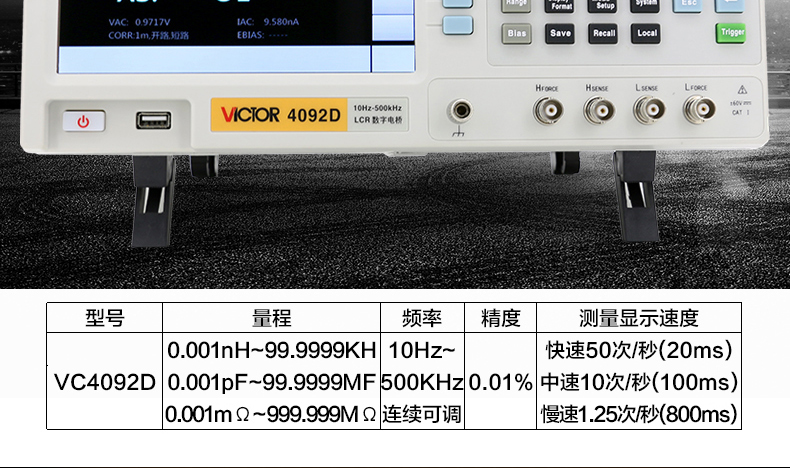The height and width of the screenshot is (468, 790).
Task: Click the ground terminal jack
Action: pyautogui.click(x=460, y=111)
